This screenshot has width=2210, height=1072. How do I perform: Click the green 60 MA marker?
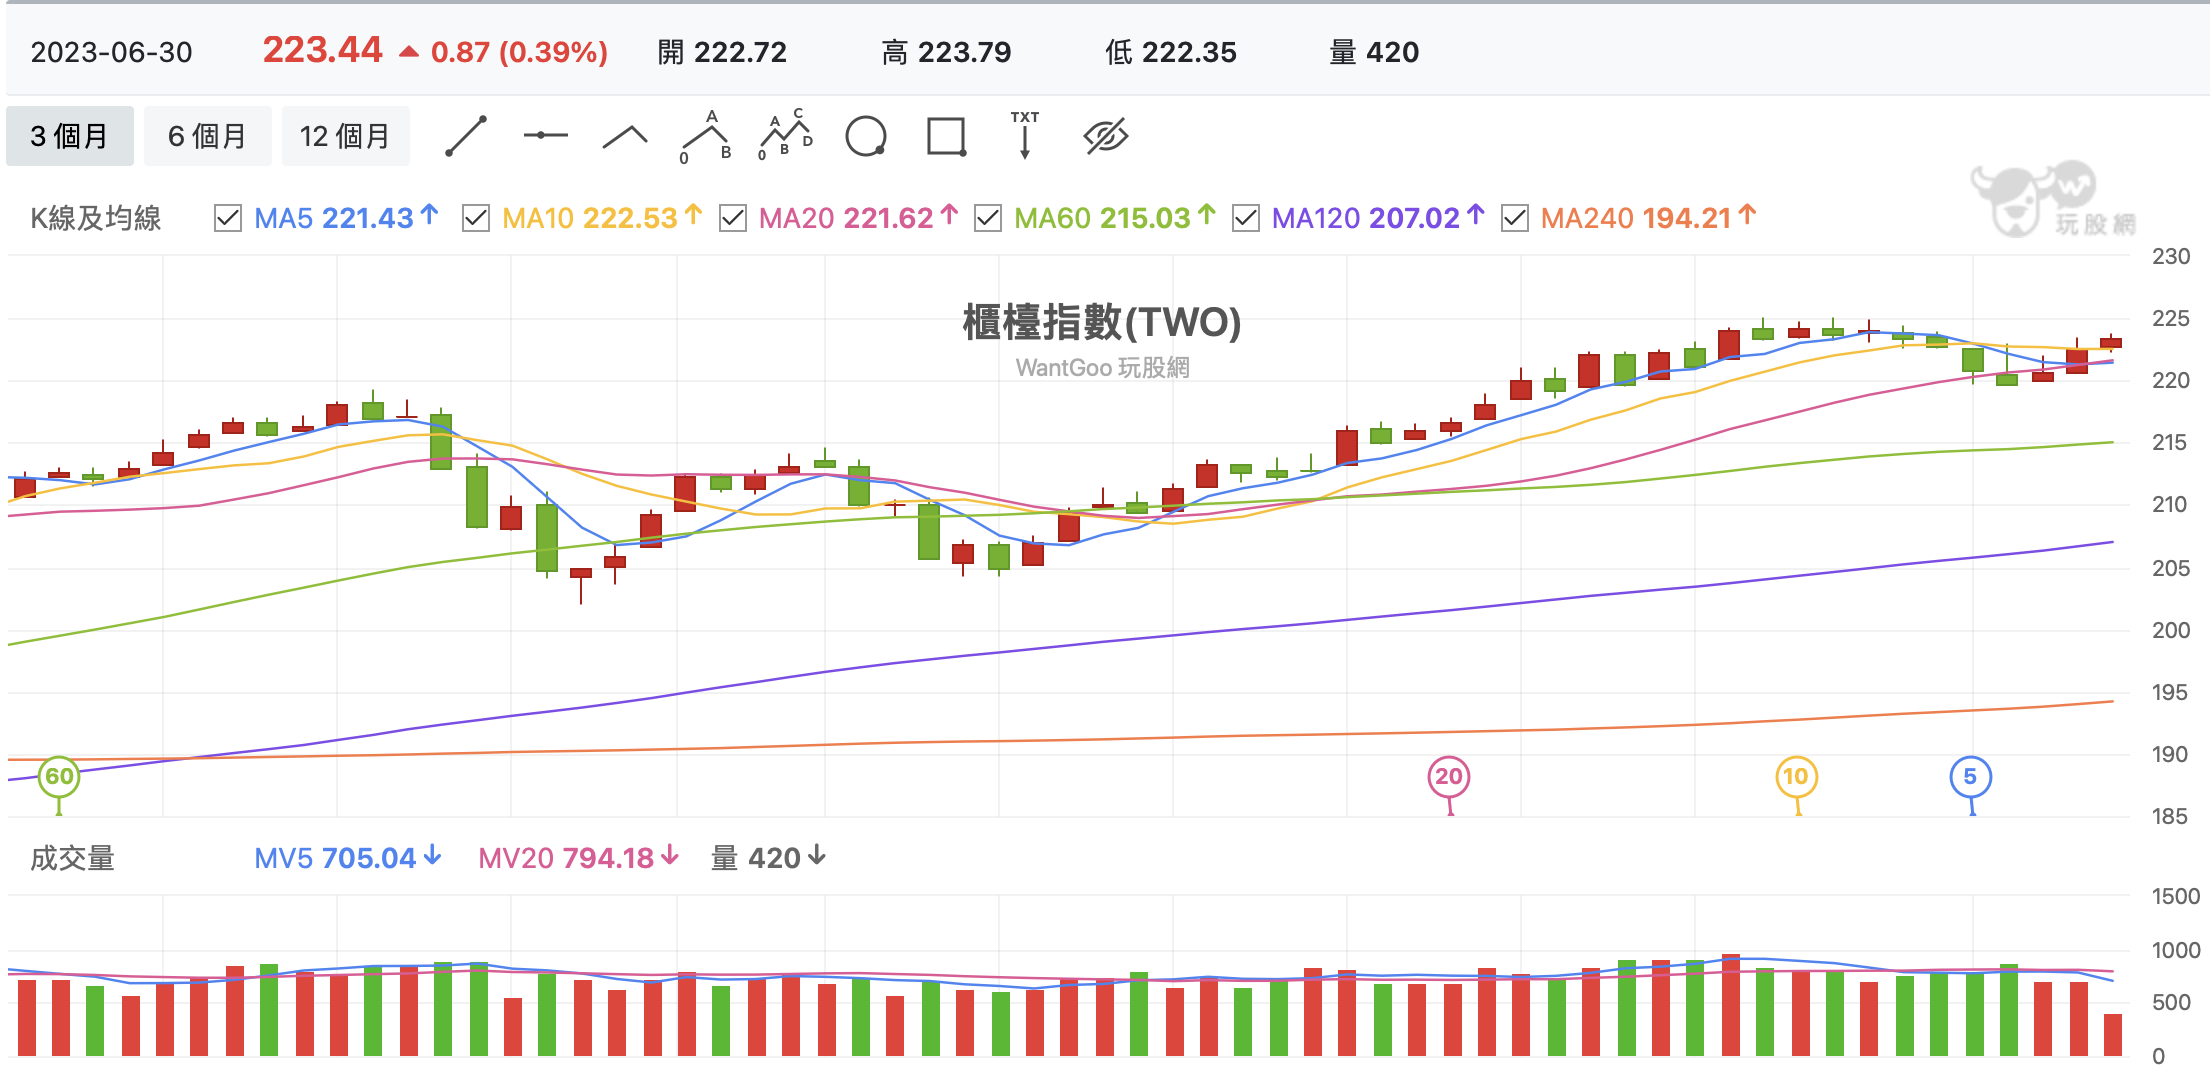coord(59,776)
